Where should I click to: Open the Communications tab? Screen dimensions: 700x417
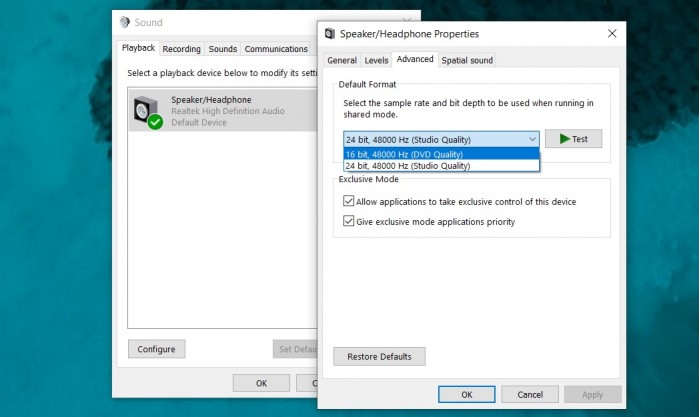pyautogui.click(x=276, y=49)
